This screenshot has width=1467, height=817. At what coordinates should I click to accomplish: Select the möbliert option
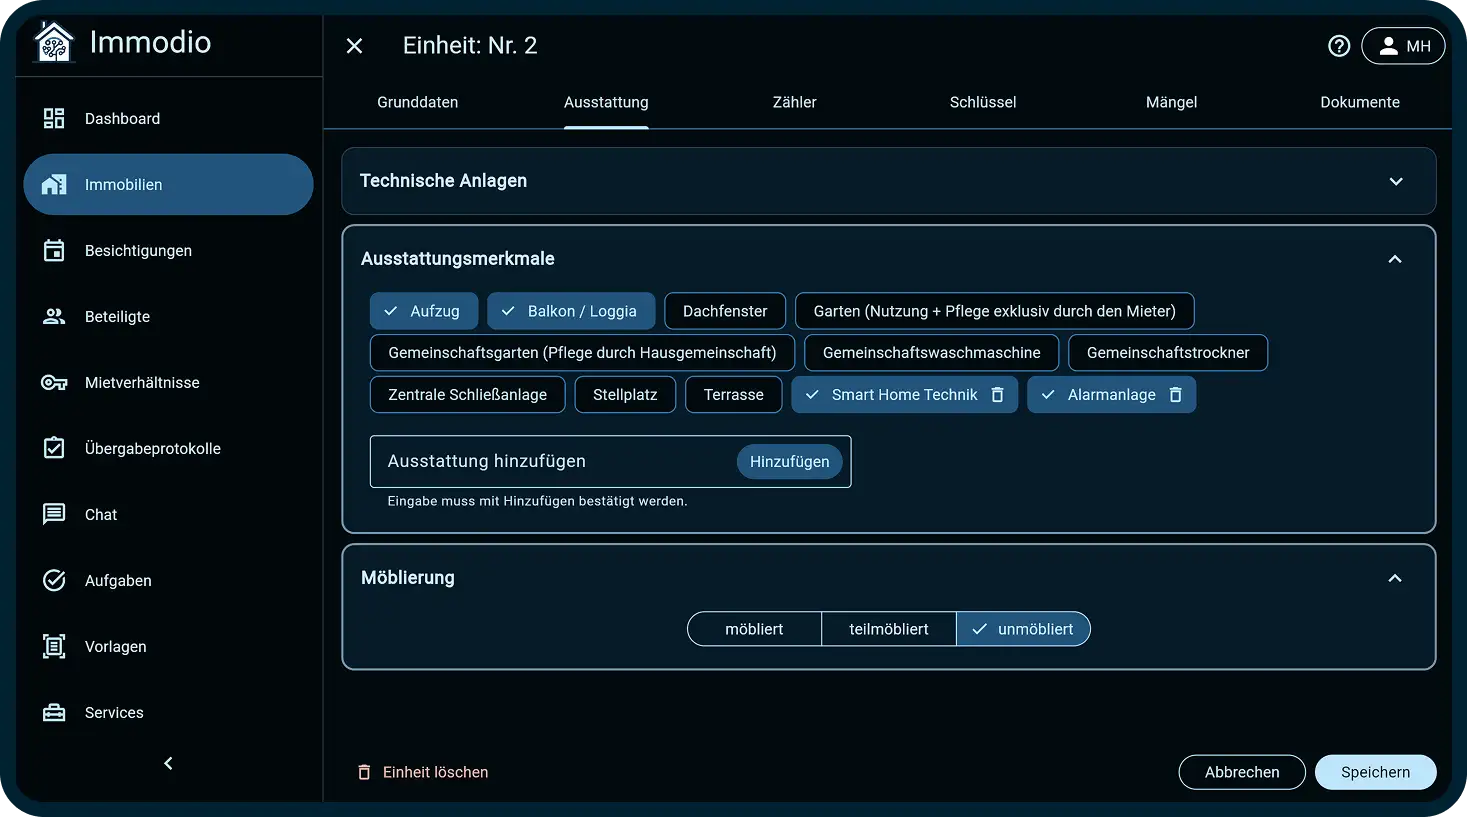click(x=754, y=629)
